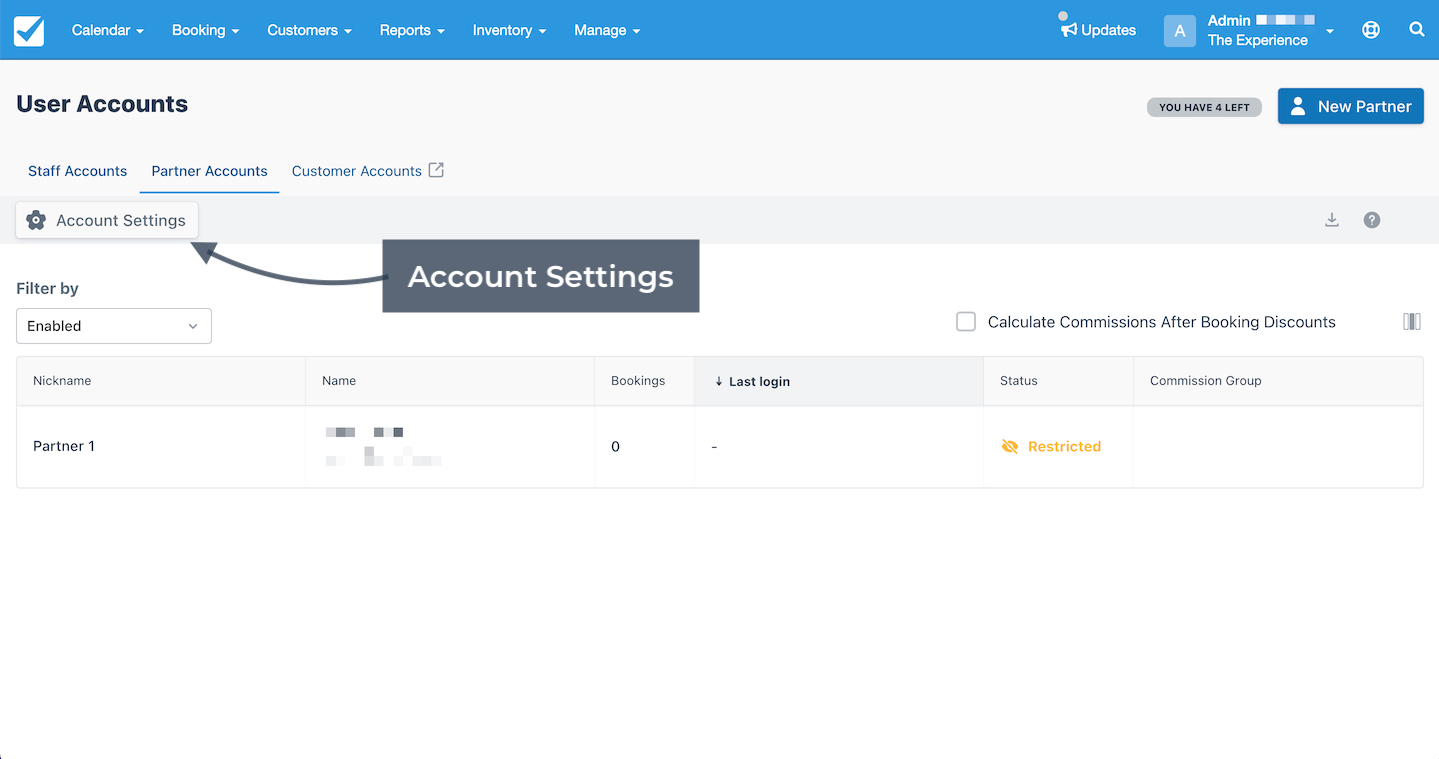Enable Calculate Commissions After Booking Discounts
Viewport: 1439px width, 759px height.
[x=966, y=322]
